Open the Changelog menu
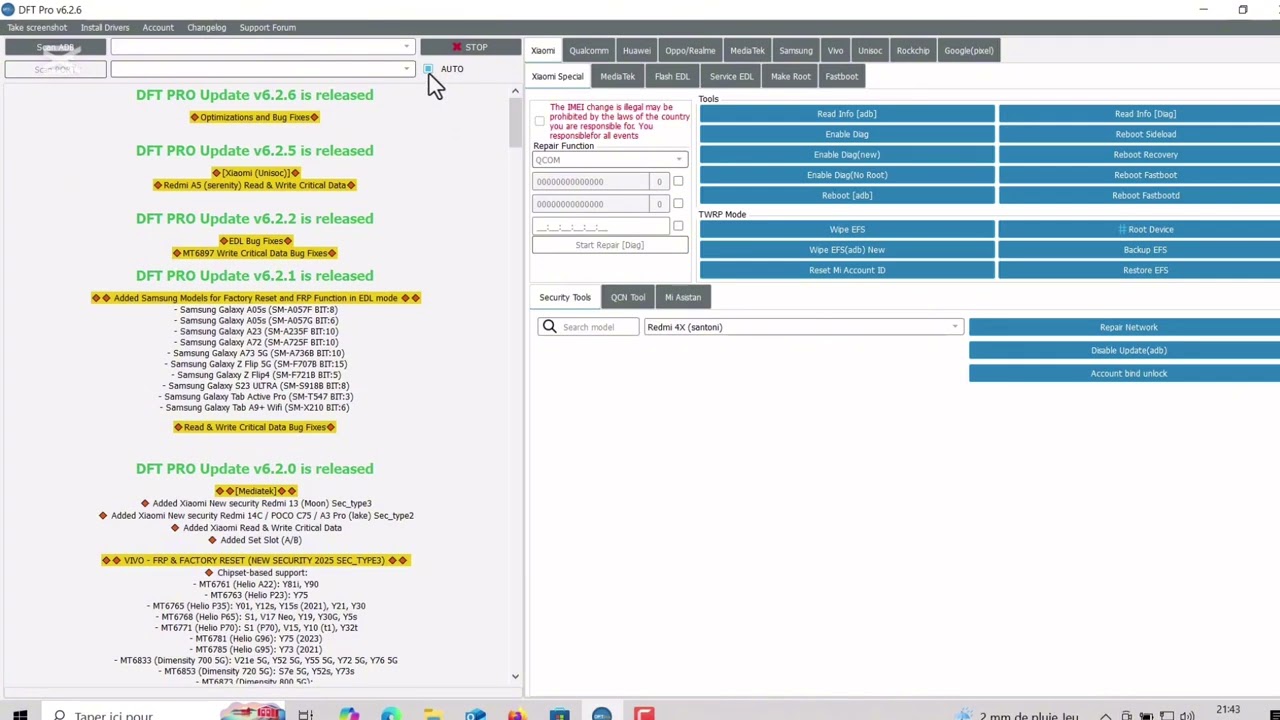The width and height of the screenshot is (1280, 720). pyautogui.click(x=207, y=27)
